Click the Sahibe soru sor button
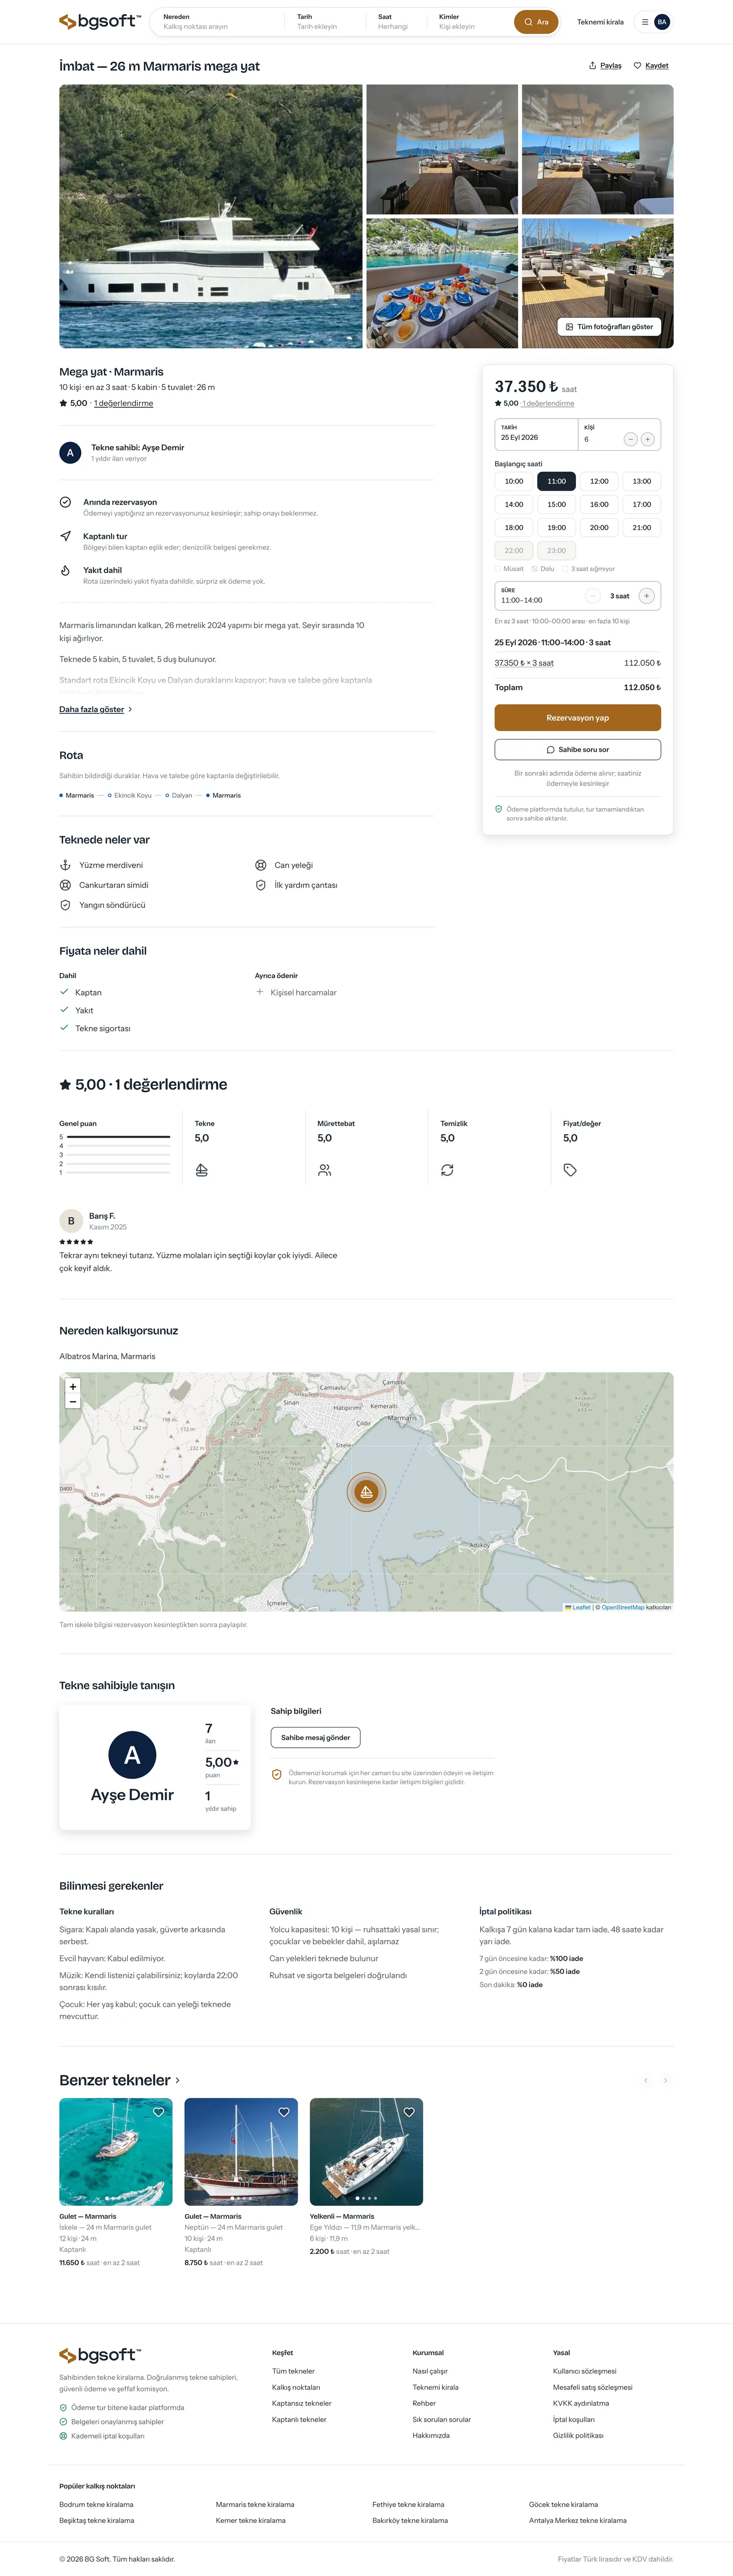Viewport: 733px width, 2576px height. click(578, 750)
